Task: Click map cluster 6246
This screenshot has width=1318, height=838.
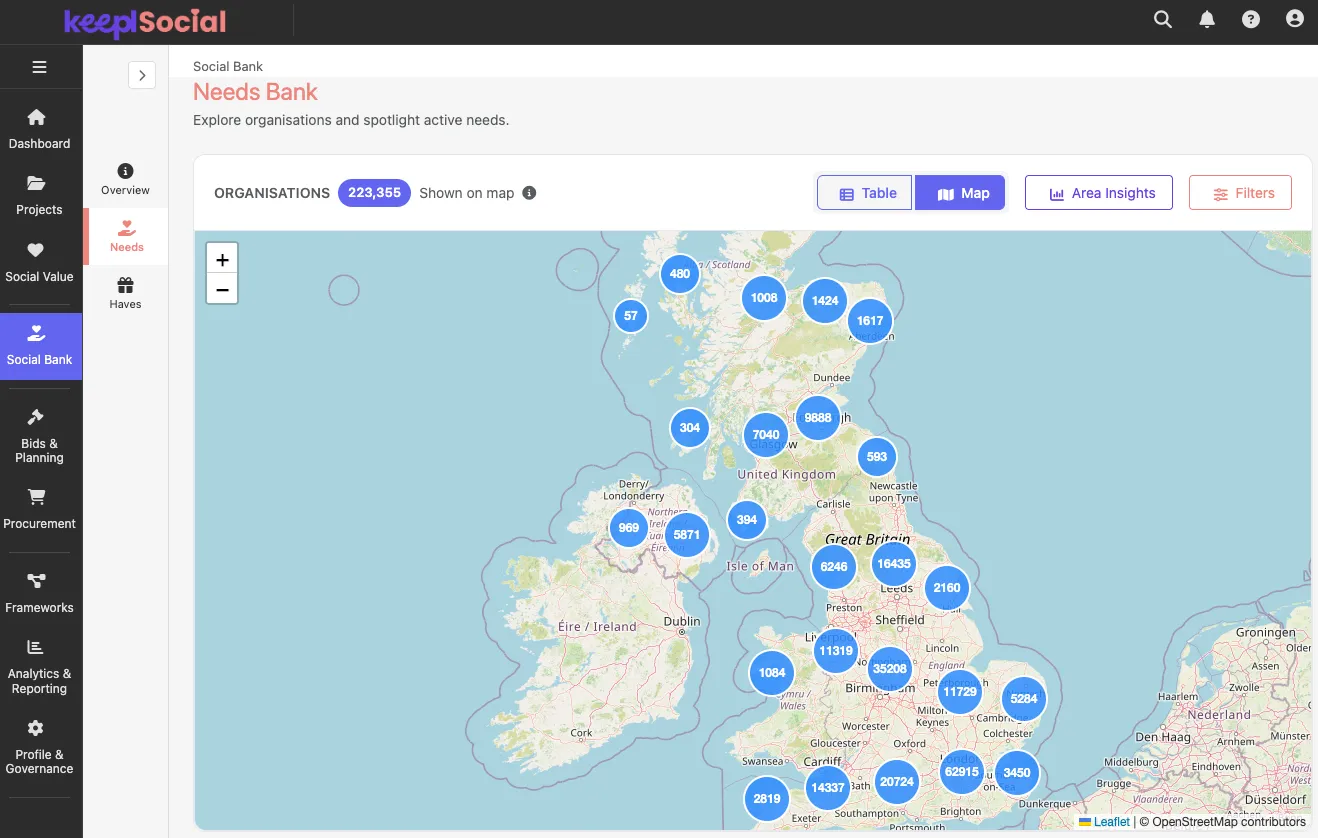Action: 834,567
